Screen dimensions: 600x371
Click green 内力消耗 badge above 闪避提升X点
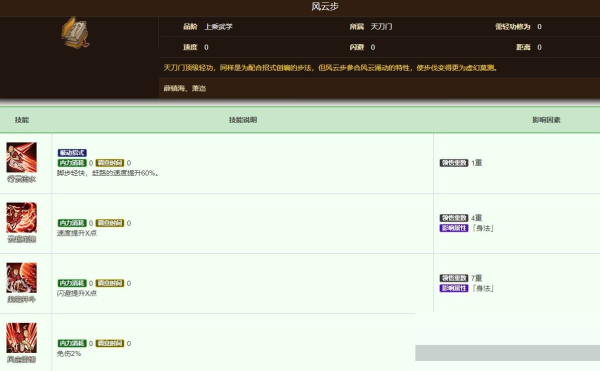coord(72,283)
